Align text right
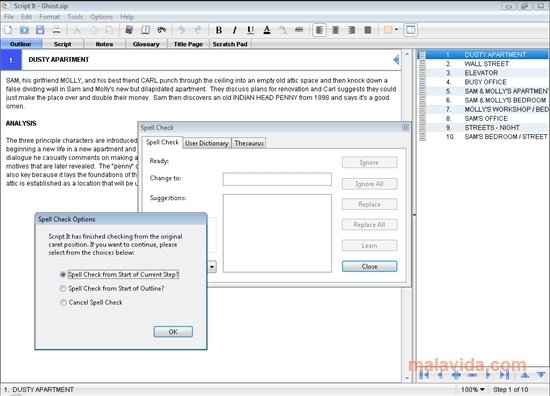Image resolution: width=550 pixels, height=396 pixels. tap(351, 30)
